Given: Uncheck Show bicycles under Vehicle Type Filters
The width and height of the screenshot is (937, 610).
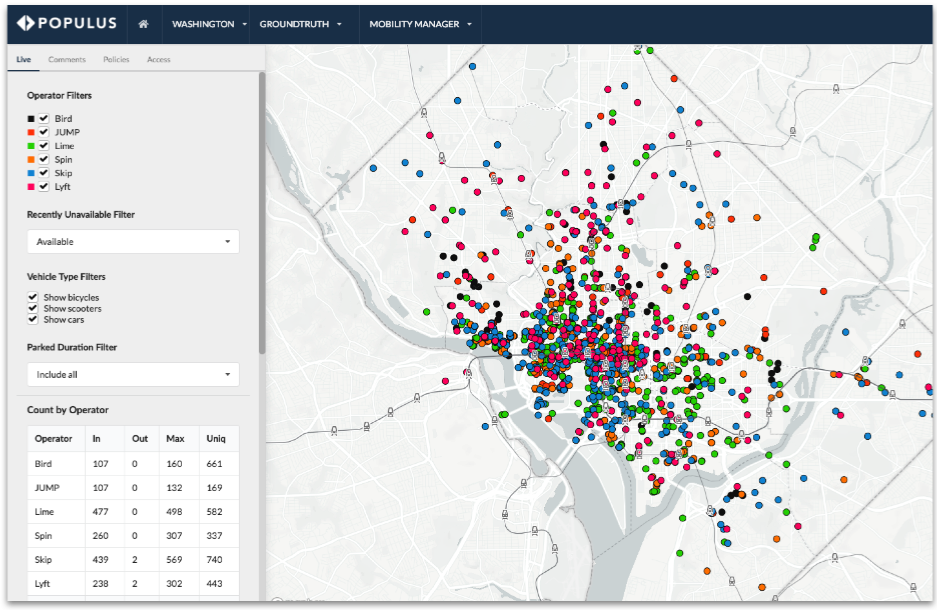Looking at the screenshot, I should click(34, 297).
